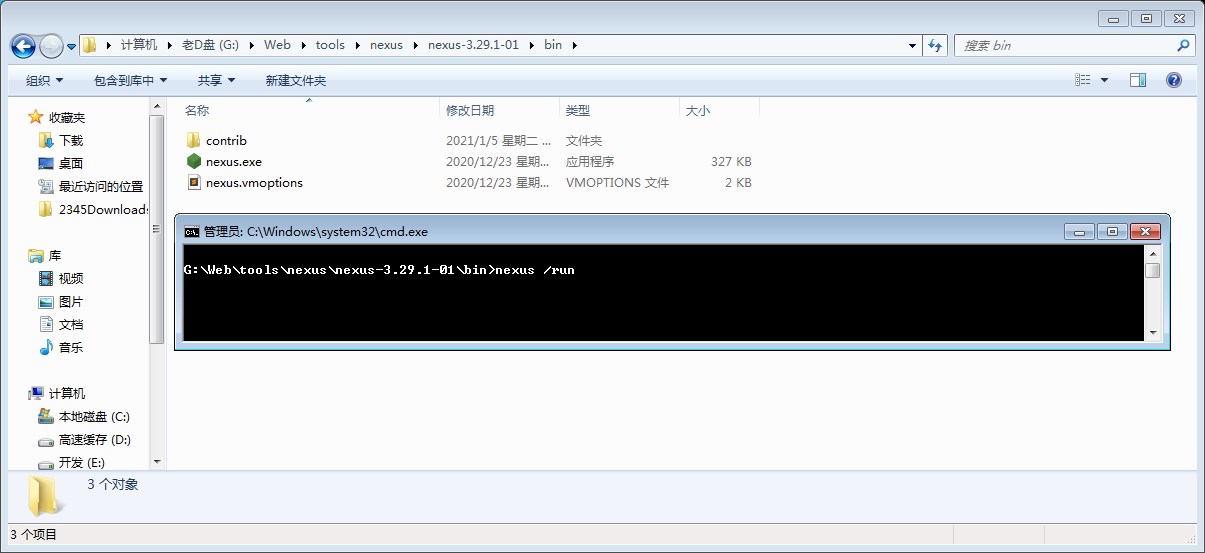Open 桌面 in the sidebar
The height and width of the screenshot is (553, 1205).
point(71,163)
